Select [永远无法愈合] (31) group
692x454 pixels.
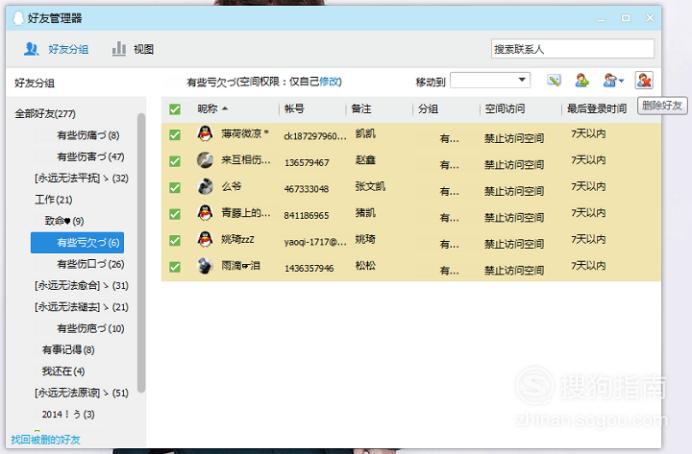pos(82,285)
